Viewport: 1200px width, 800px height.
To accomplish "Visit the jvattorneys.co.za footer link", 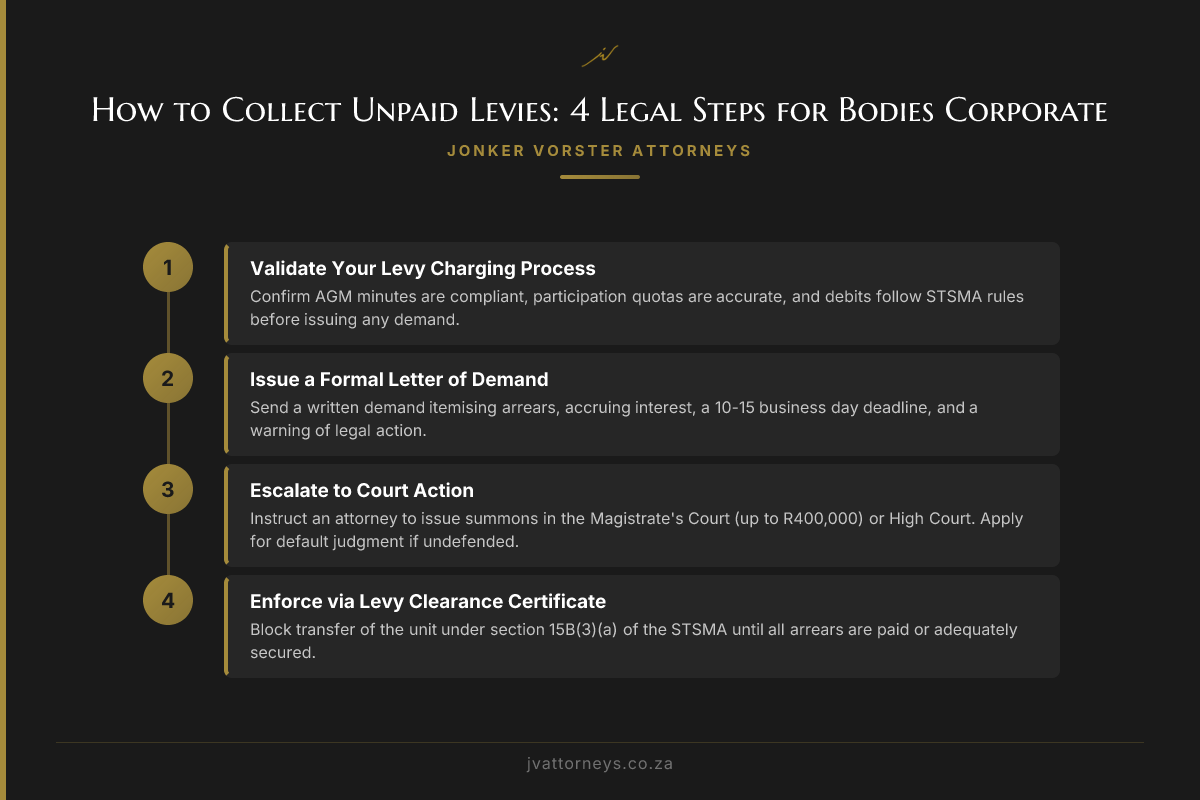I will point(599,763).
